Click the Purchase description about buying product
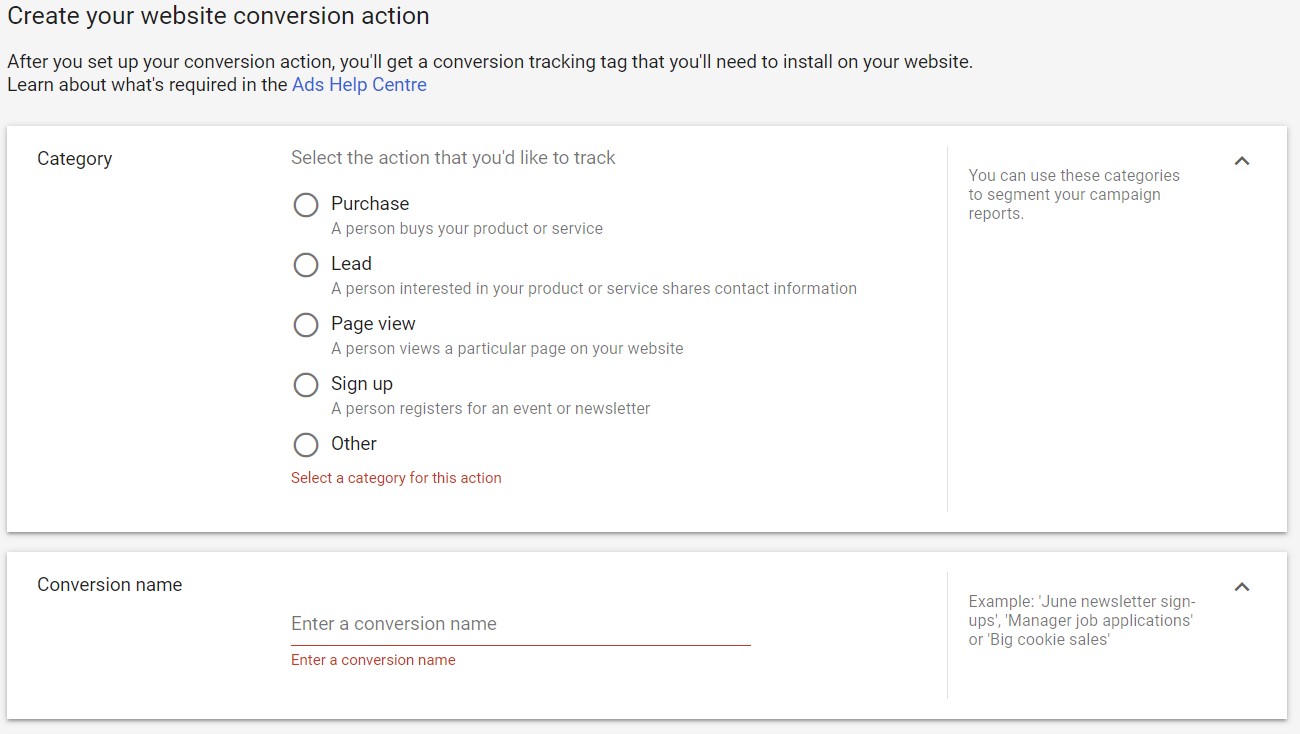 467,229
